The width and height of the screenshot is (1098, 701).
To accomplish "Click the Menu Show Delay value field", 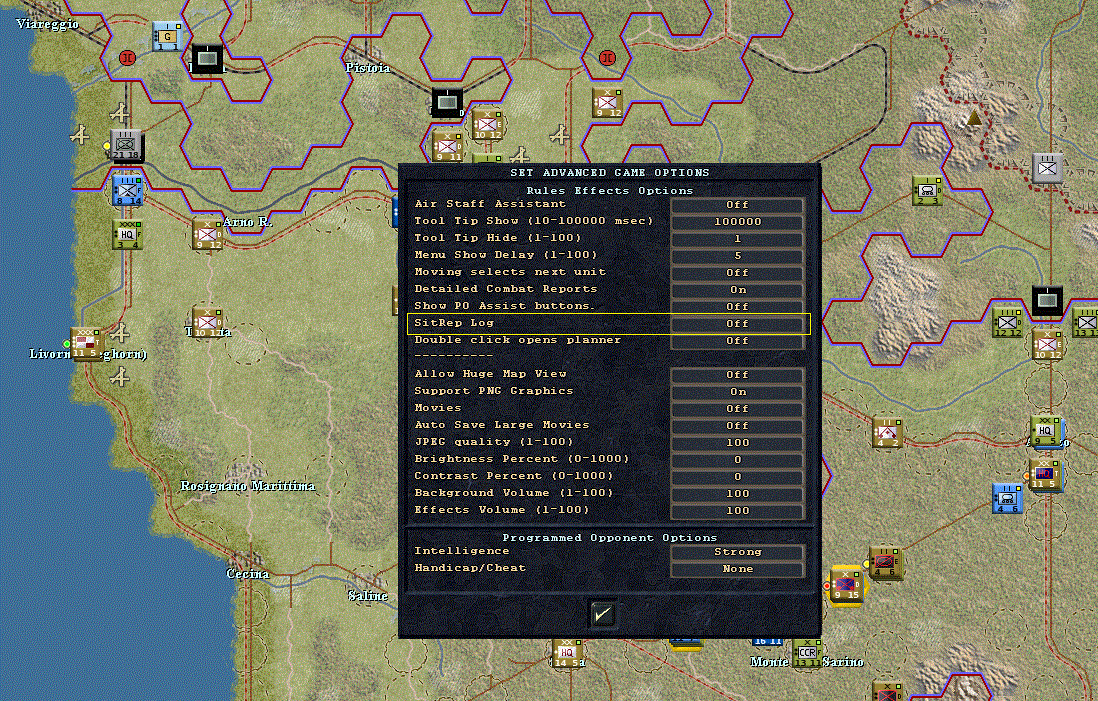I will [x=737, y=256].
